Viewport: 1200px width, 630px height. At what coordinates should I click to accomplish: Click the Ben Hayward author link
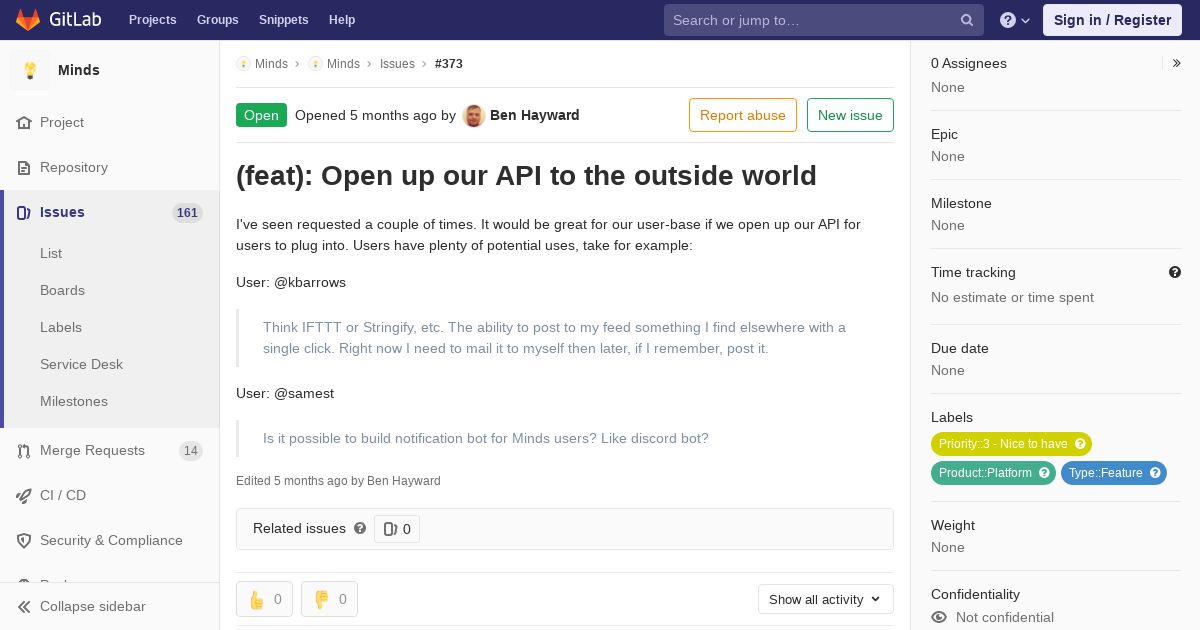point(535,115)
